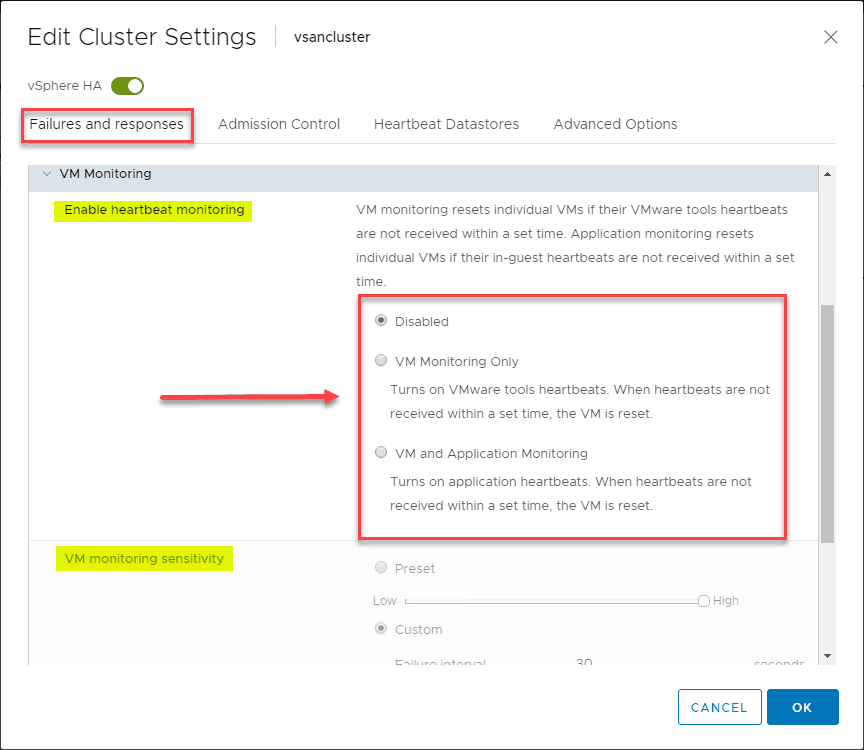Collapse the VM Monitoring section
The width and height of the screenshot is (864, 750).
[x=47, y=173]
